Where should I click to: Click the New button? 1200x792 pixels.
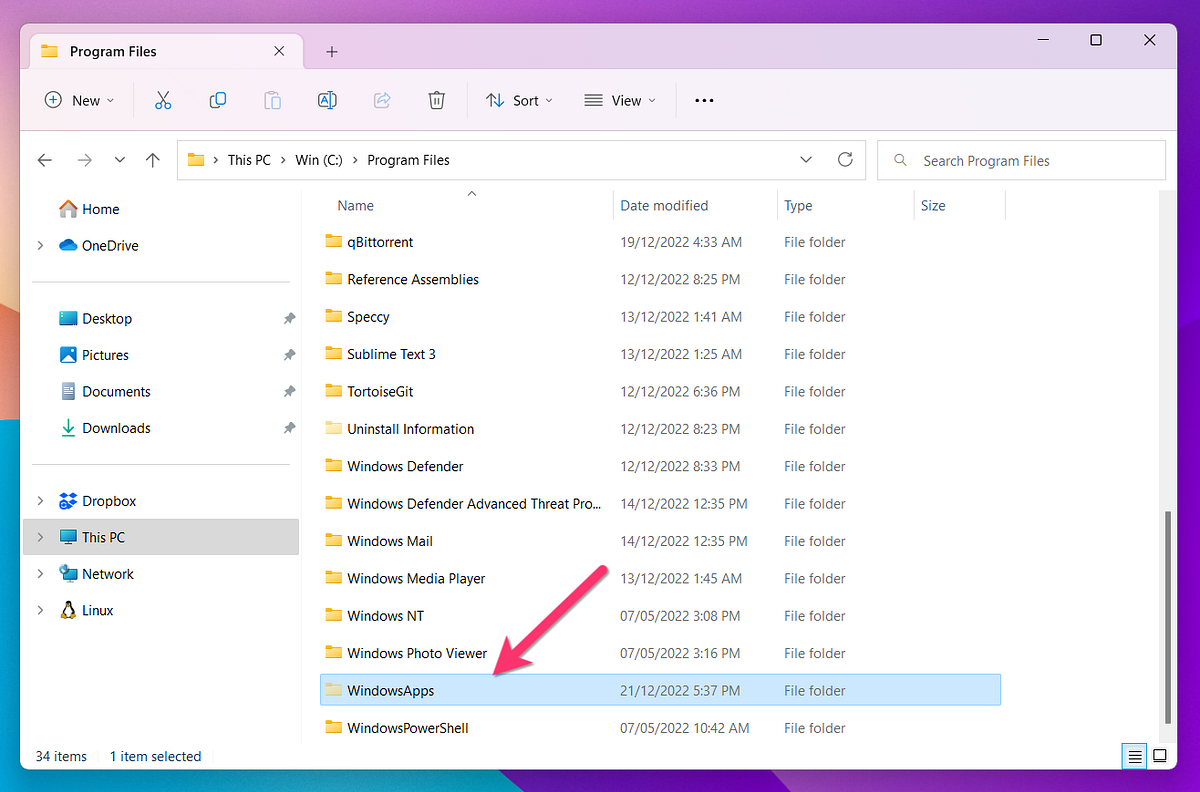click(79, 100)
